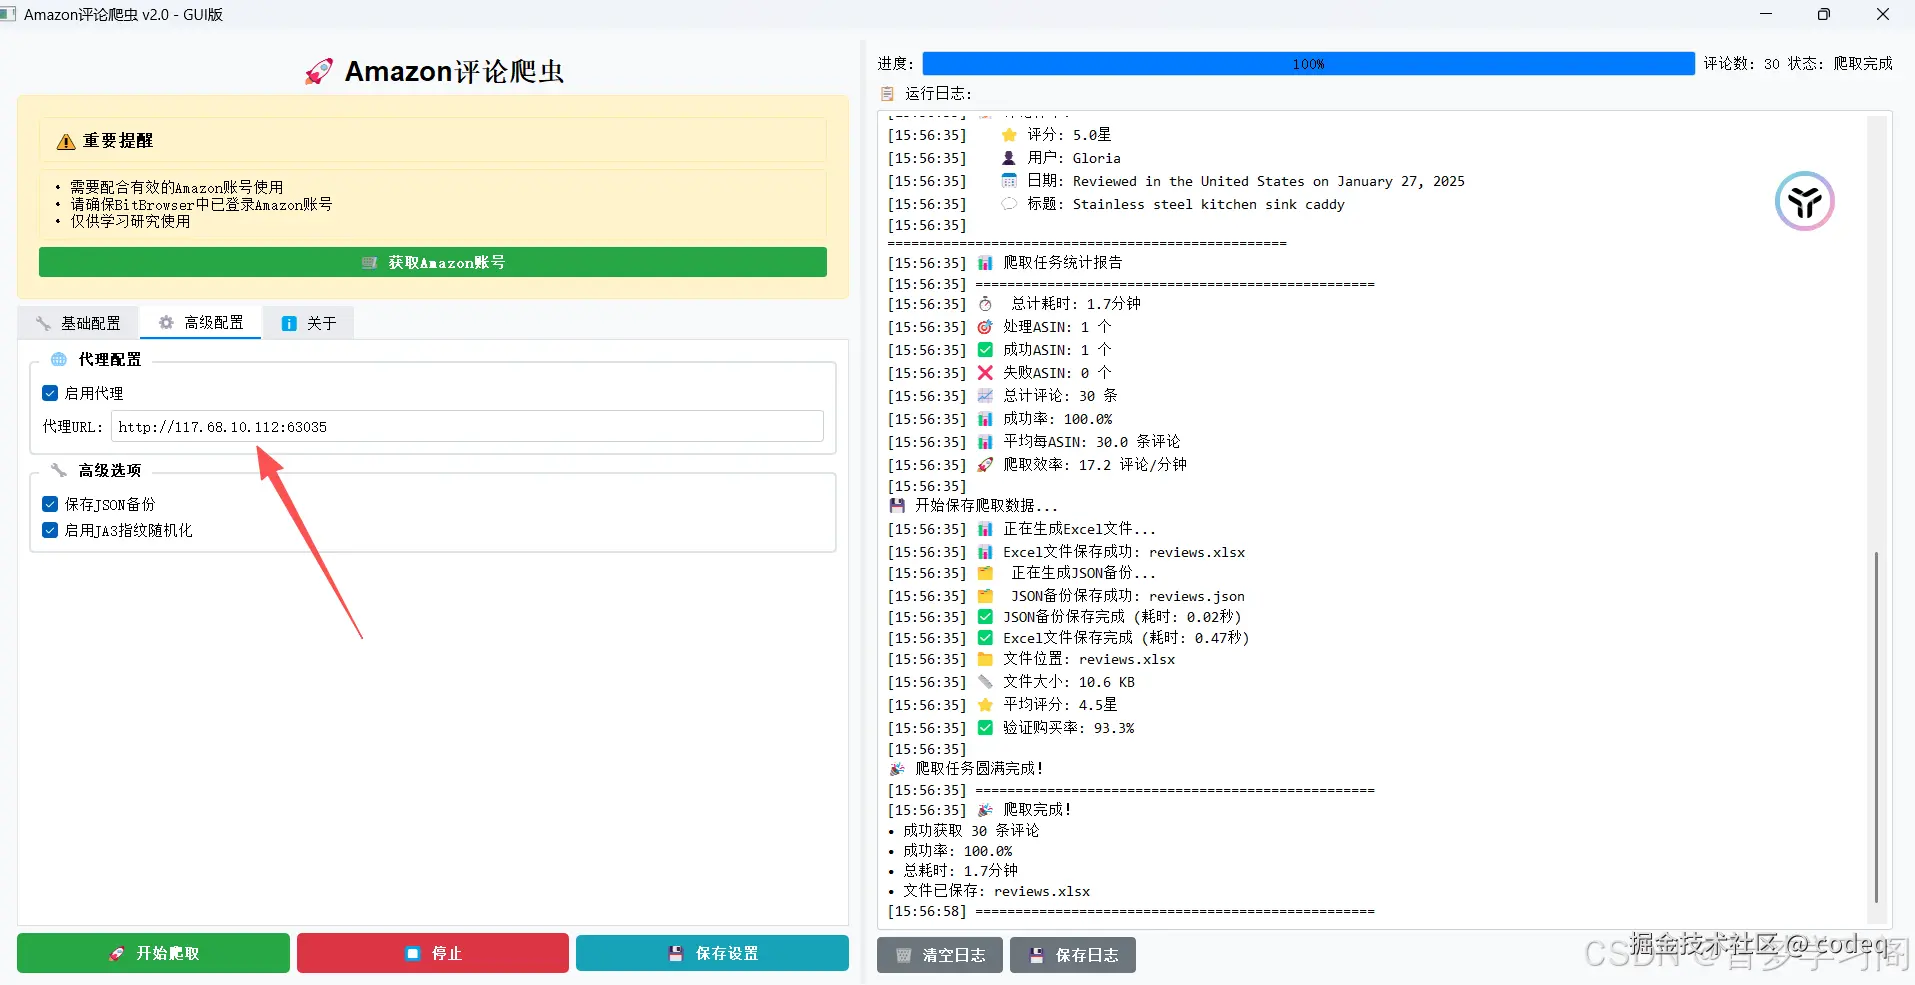Click the reminder text '仅供学习研究使用'
The image size is (1915, 985).
click(130, 221)
